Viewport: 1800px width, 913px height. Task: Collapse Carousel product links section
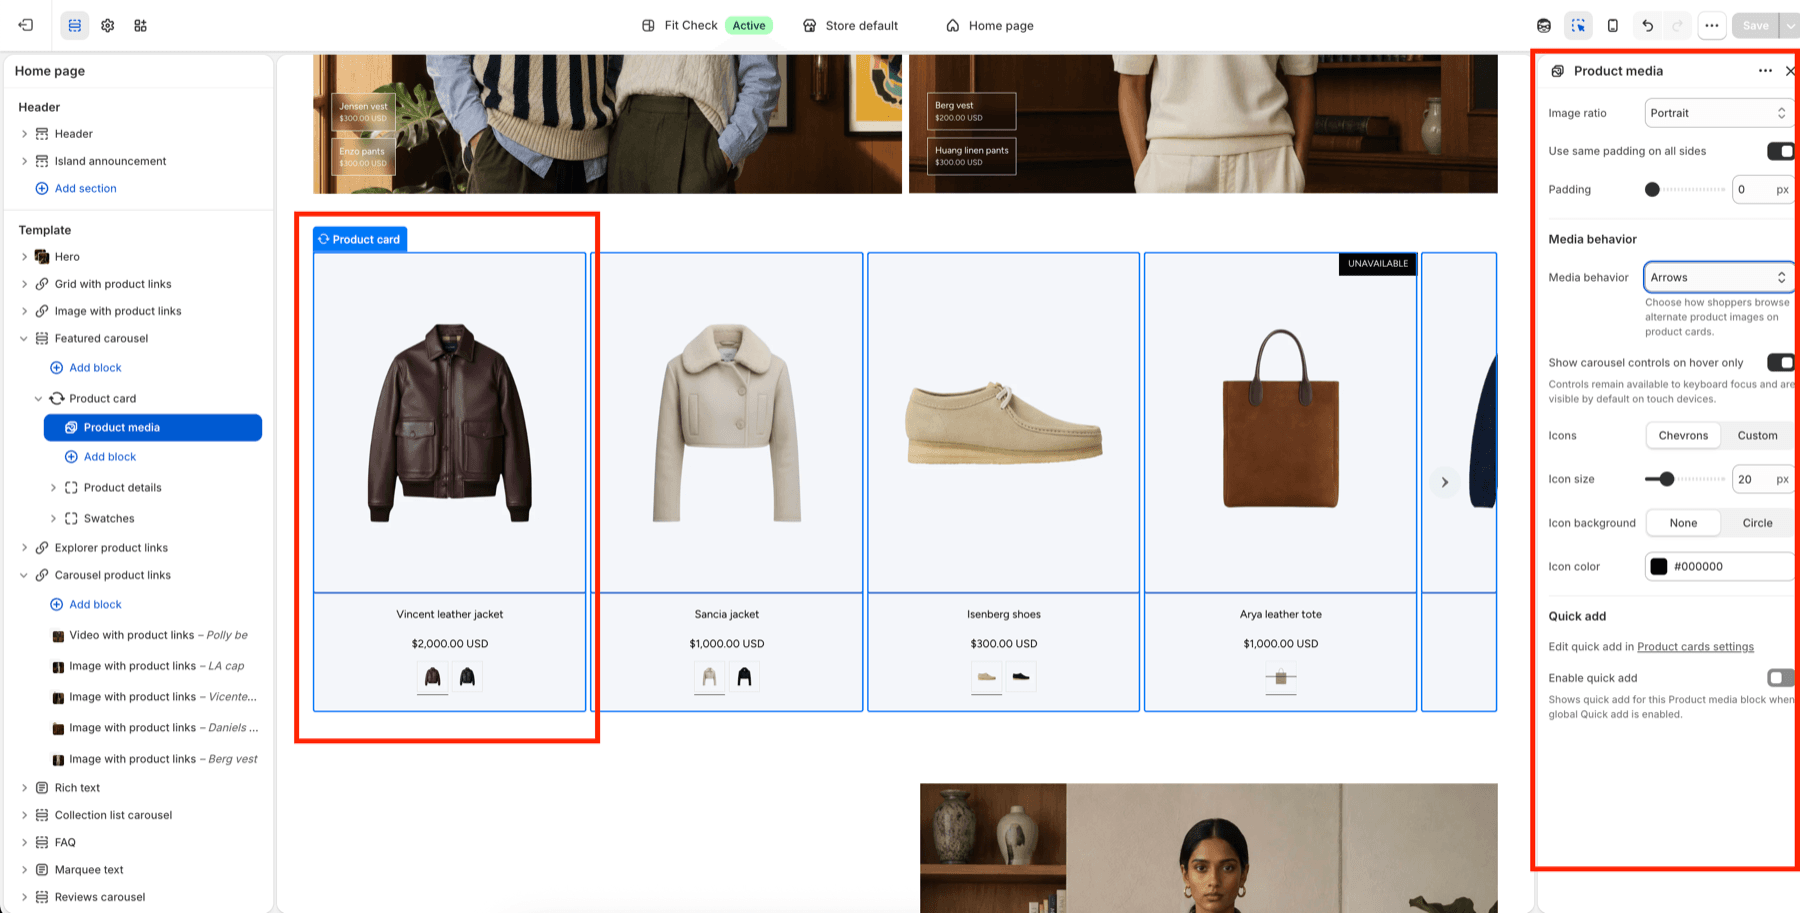[x=24, y=575]
